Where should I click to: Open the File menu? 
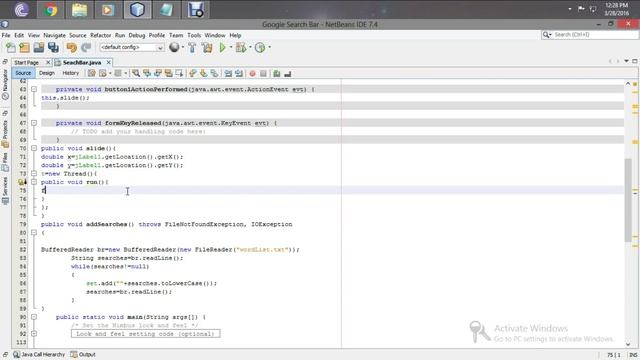(x=6, y=36)
